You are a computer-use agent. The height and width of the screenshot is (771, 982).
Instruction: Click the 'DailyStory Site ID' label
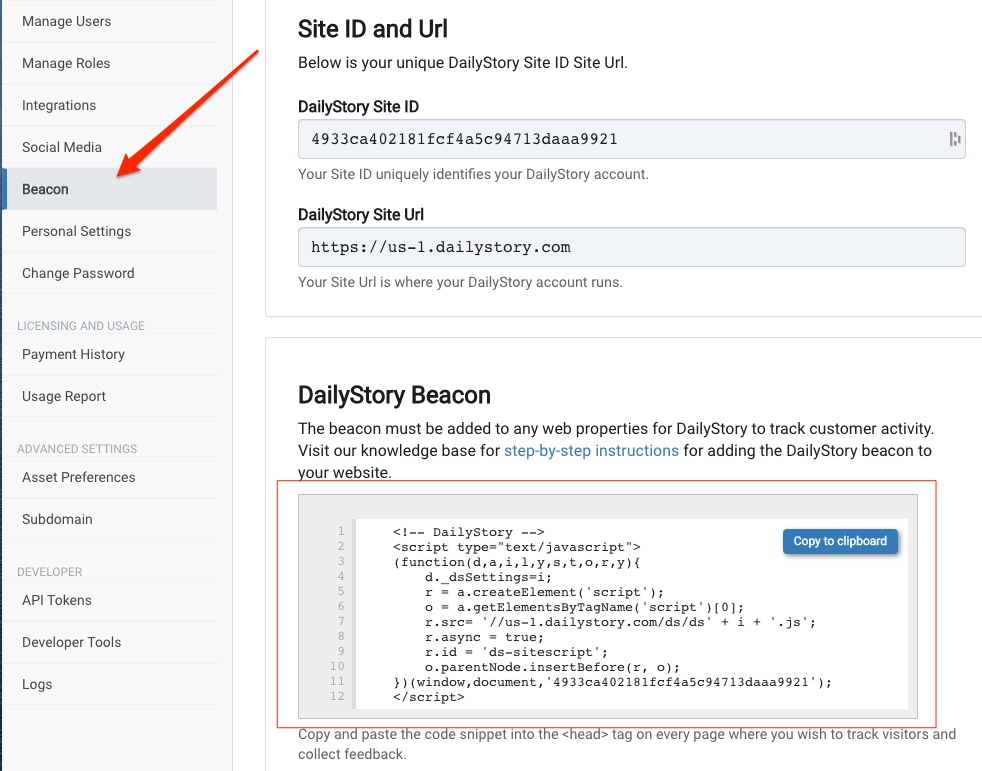click(x=358, y=106)
